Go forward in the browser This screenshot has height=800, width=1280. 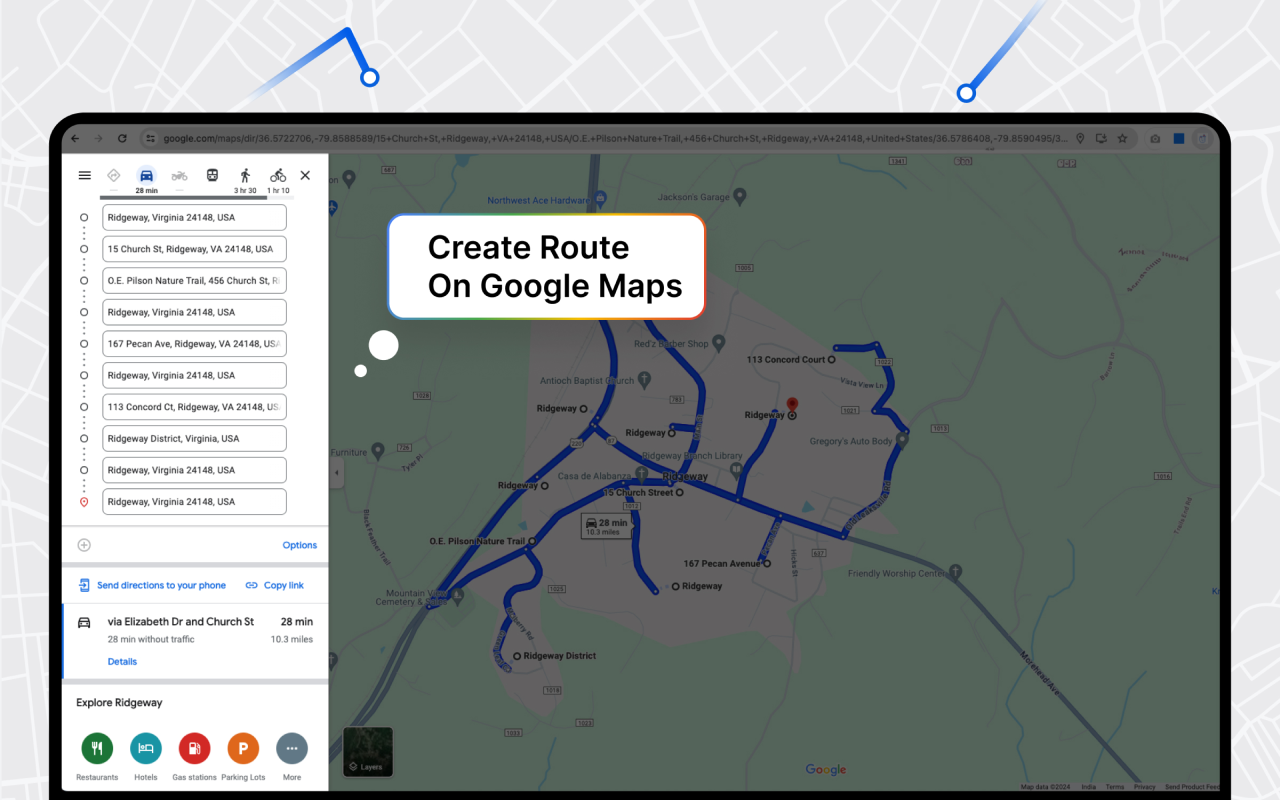pos(97,138)
